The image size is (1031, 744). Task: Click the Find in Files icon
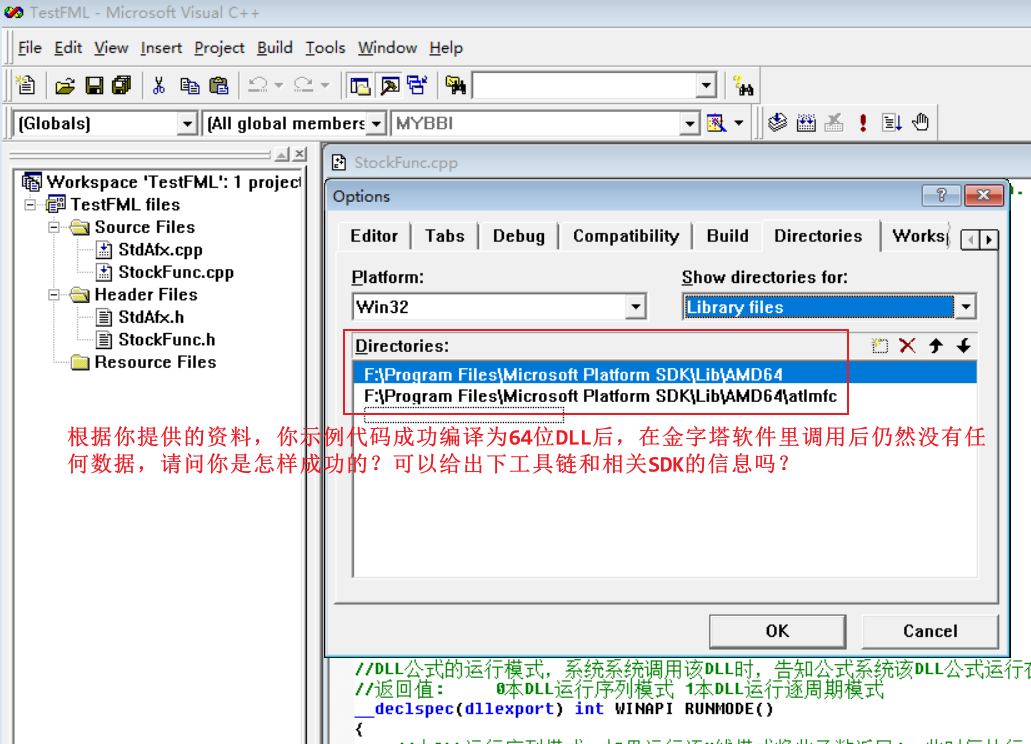(x=455, y=85)
